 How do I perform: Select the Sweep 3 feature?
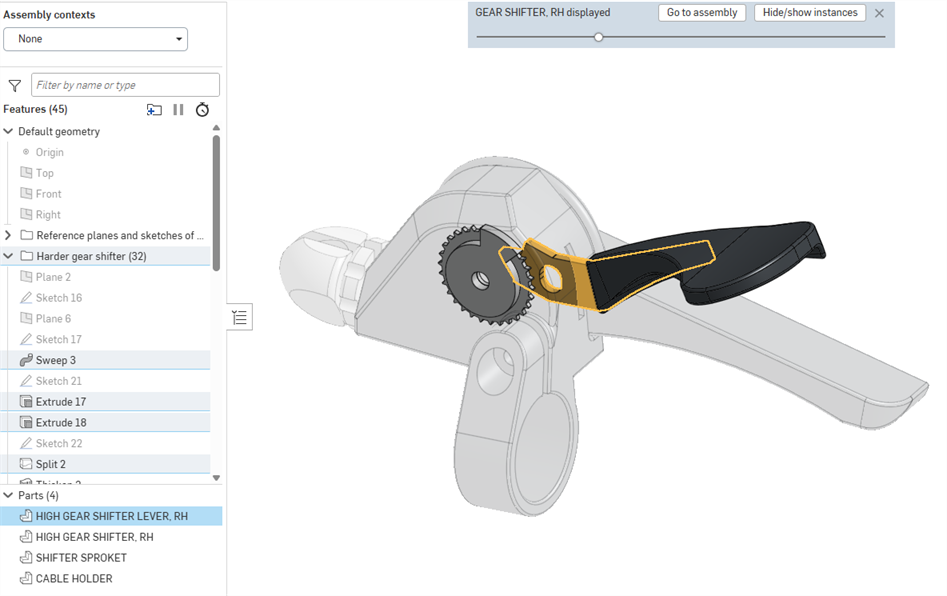pyautogui.click(x=55, y=360)
